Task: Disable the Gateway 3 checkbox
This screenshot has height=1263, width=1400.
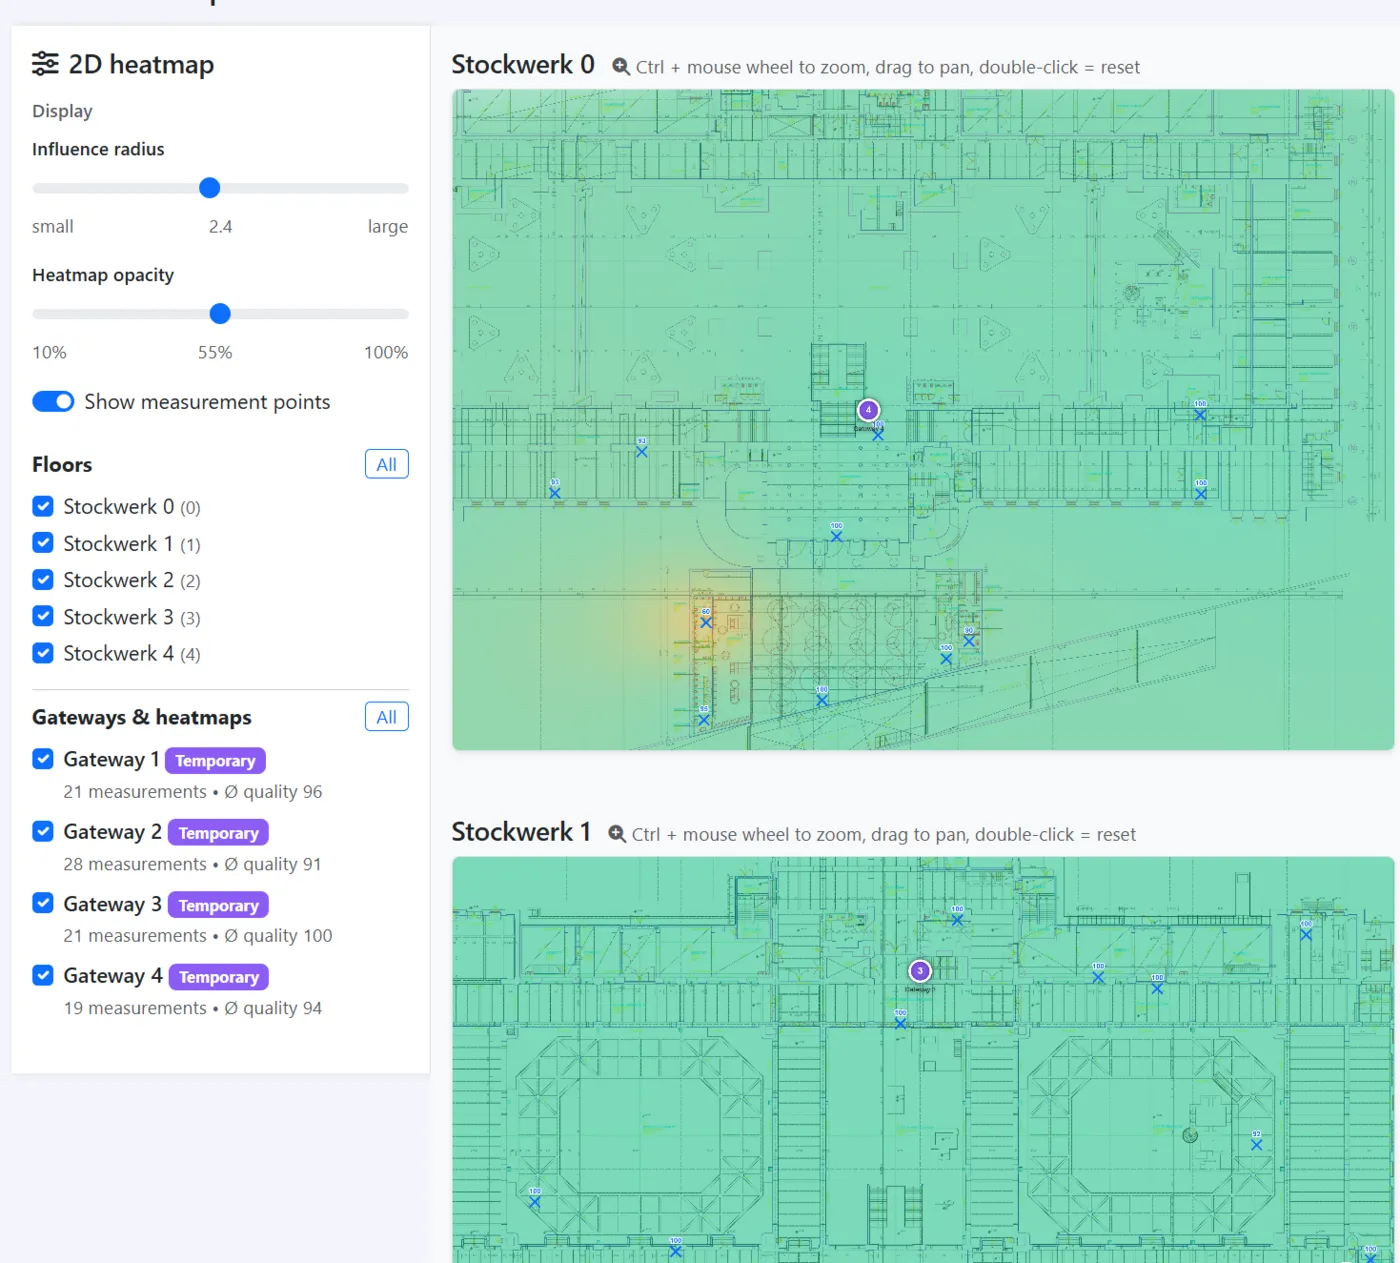Action: (x=43, y=903)
